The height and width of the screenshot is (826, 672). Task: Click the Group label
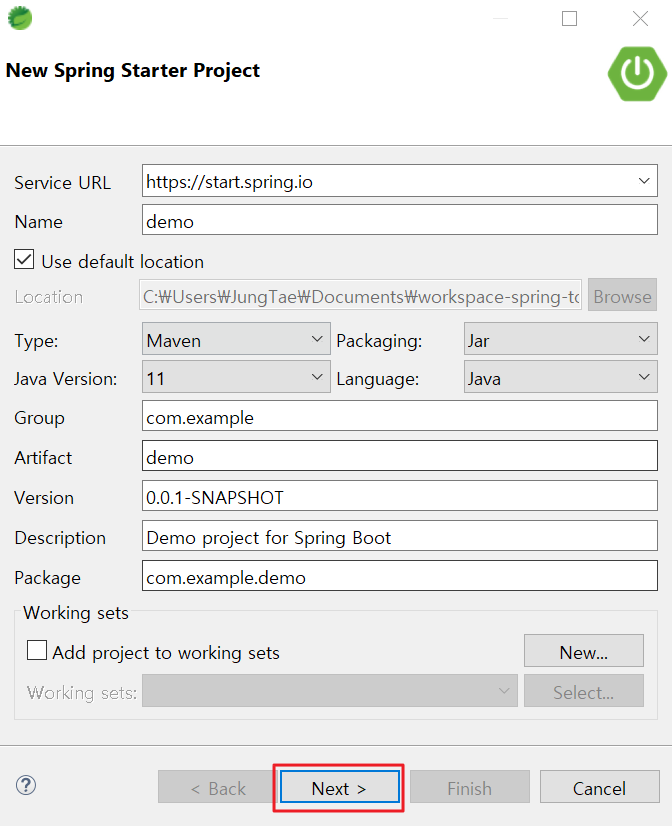point(39,418)
